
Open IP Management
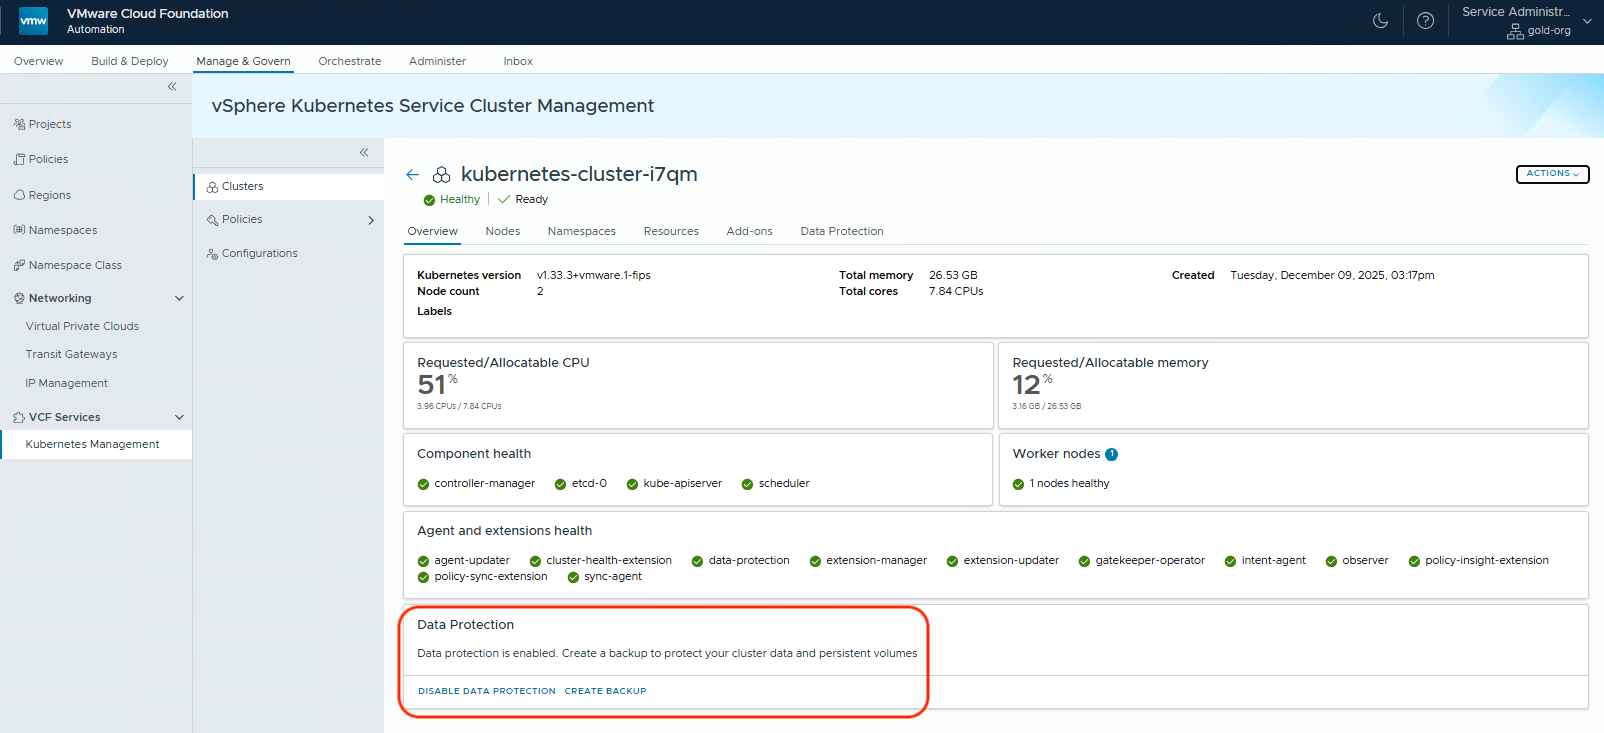coord(67,383)
